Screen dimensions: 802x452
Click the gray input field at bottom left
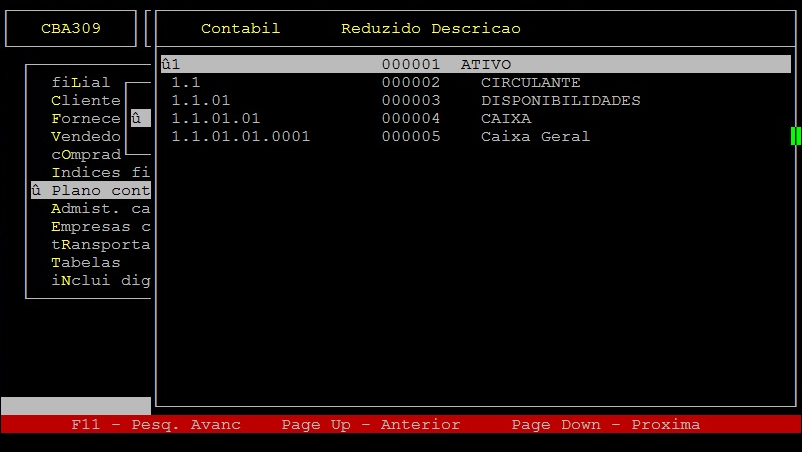(76, 406)
